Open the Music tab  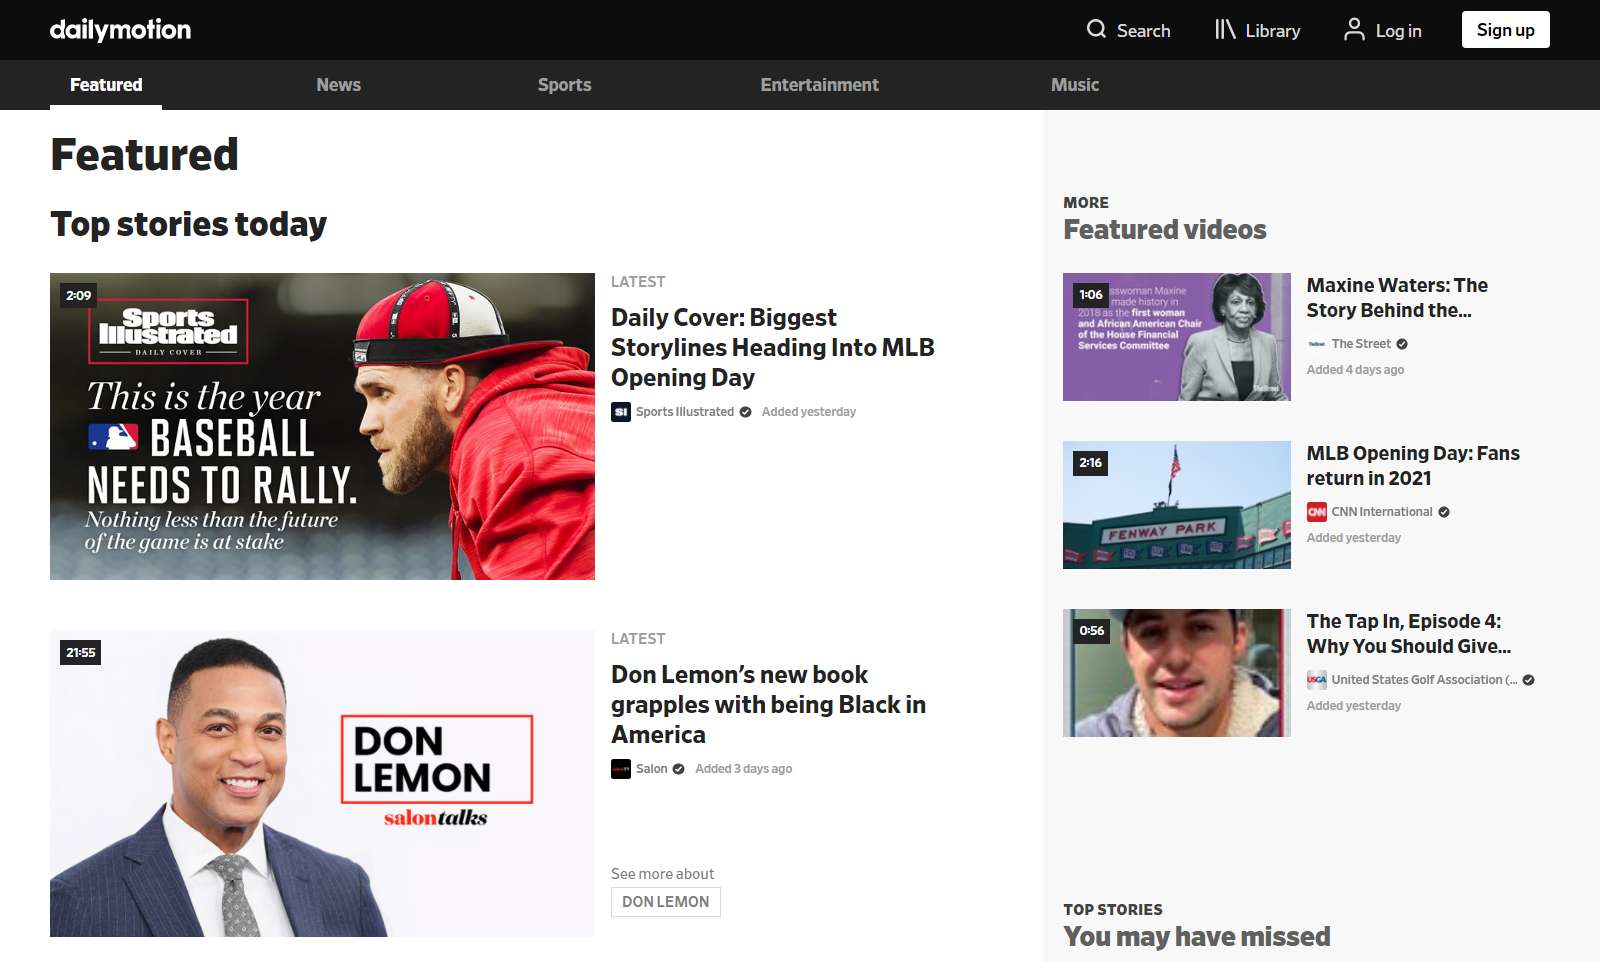click(1075, 85)
